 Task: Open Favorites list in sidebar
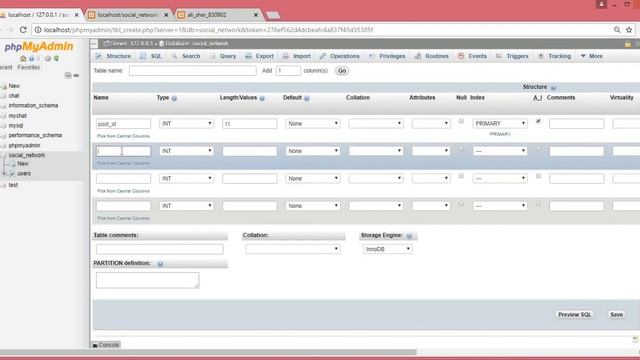(29, 67)
